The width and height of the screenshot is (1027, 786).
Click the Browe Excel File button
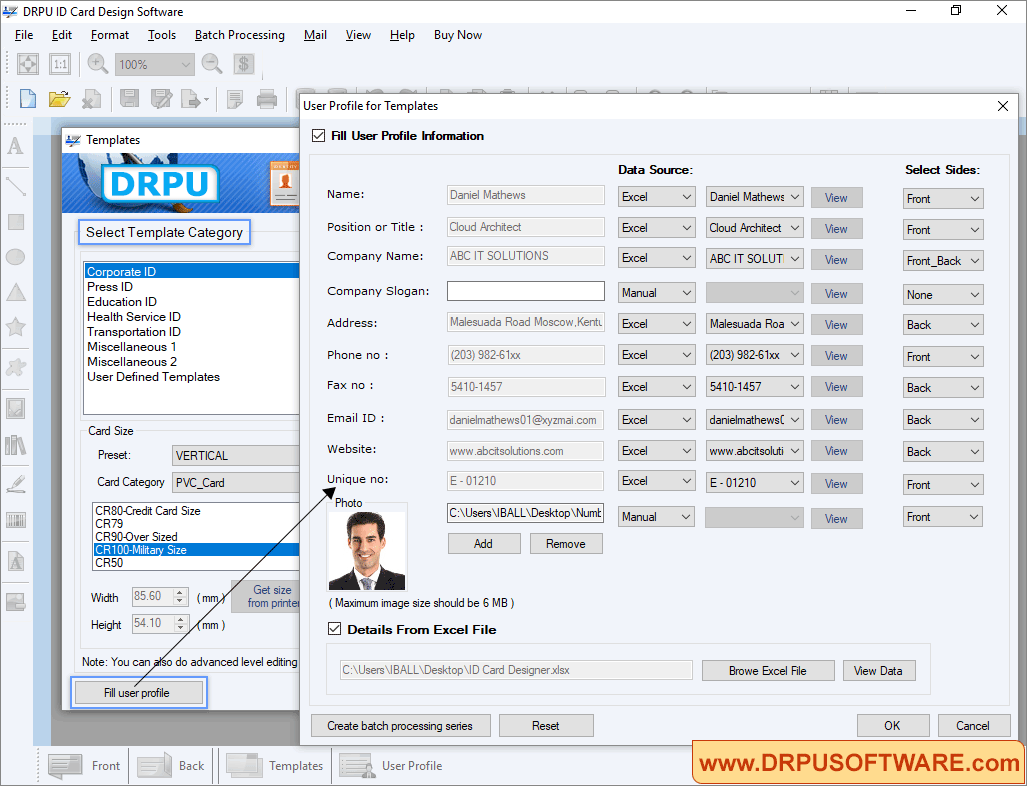pos(768,671)
